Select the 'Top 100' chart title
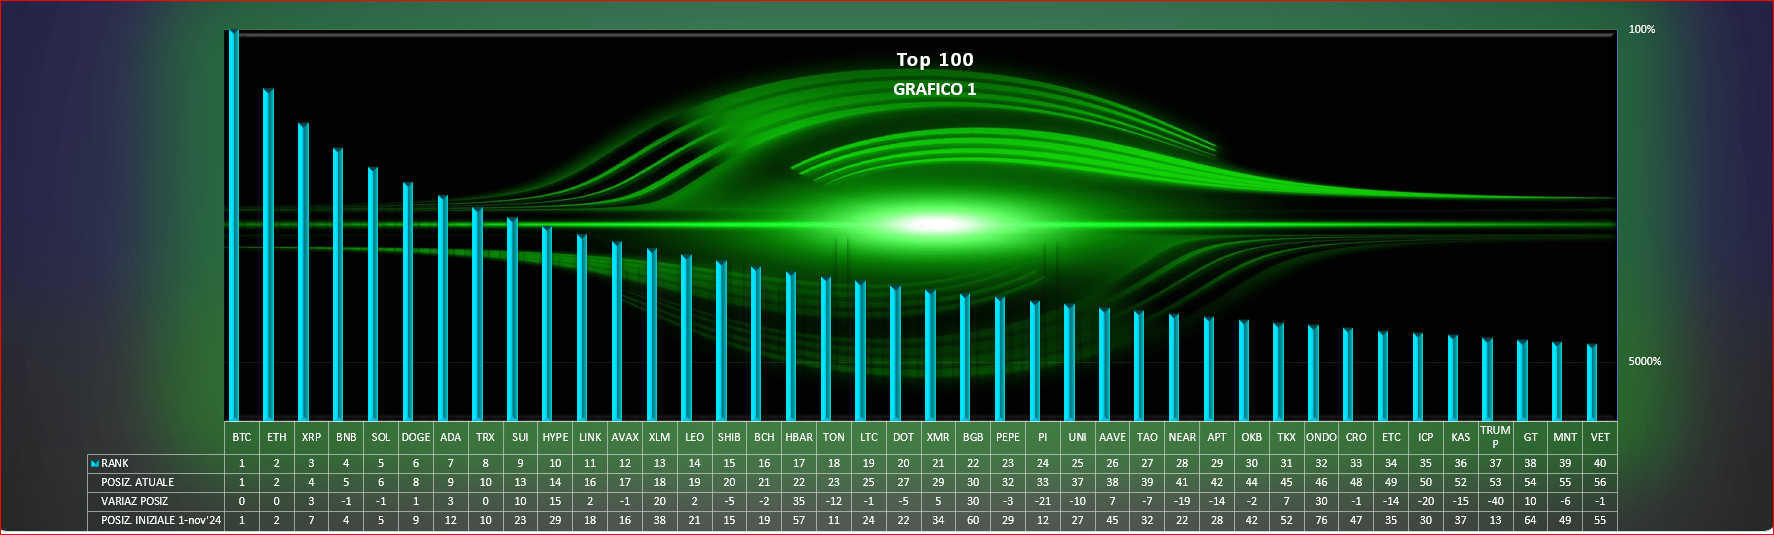This screenshot has width=1774, height=535. (935, 60)
